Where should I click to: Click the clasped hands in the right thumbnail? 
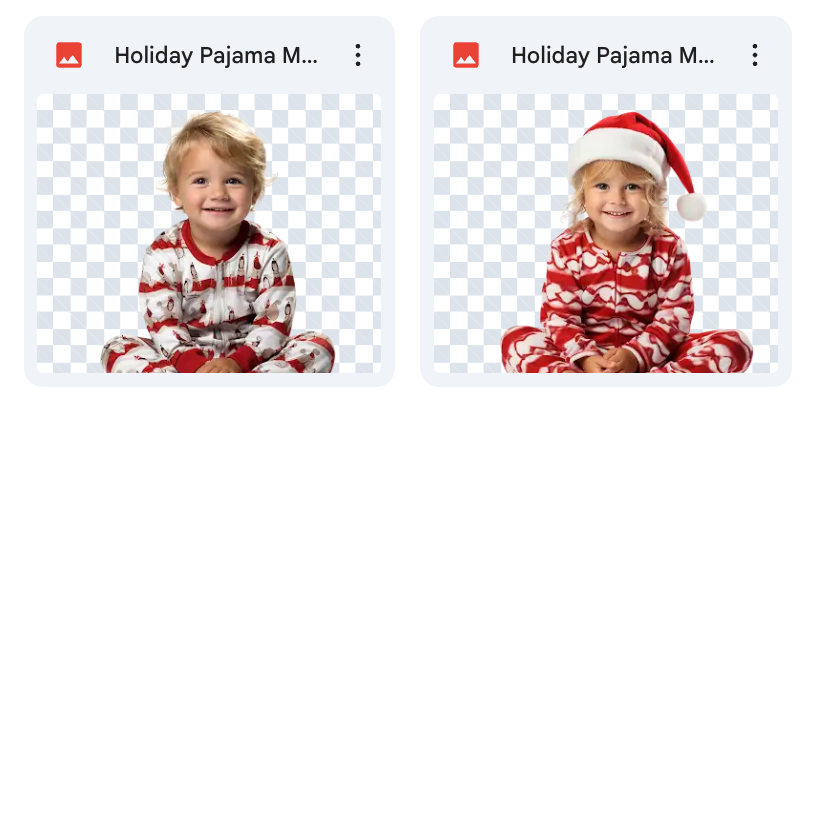pos(609,361)
